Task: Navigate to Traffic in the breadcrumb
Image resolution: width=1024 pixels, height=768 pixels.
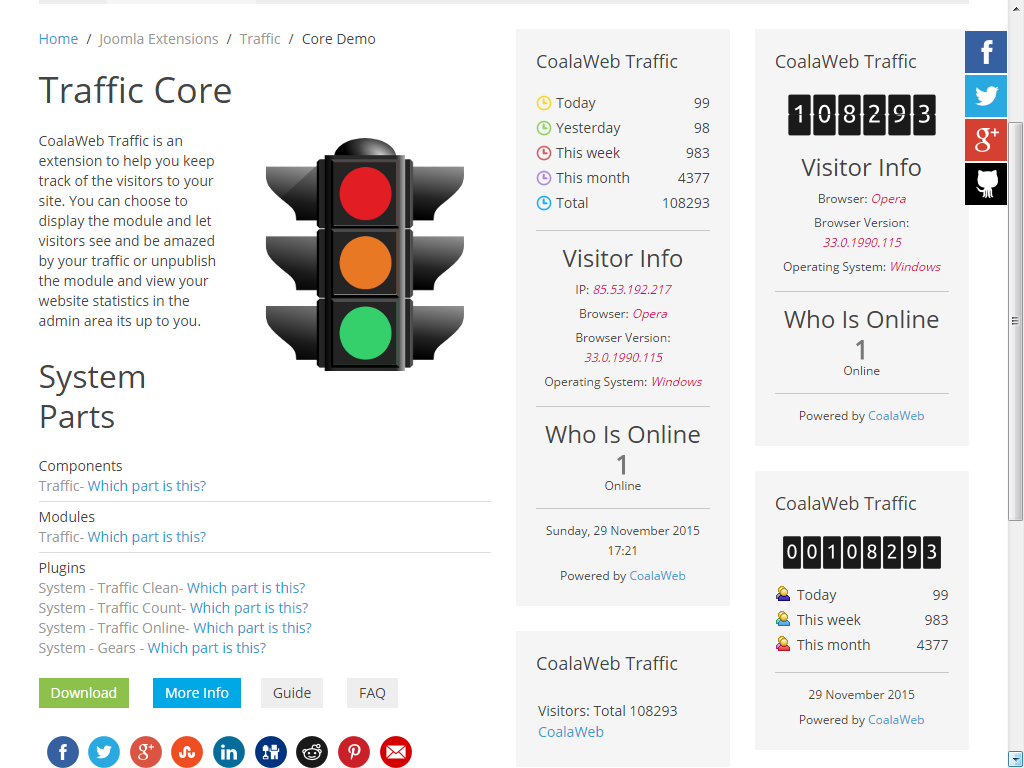Action: (x=260, y=39)
